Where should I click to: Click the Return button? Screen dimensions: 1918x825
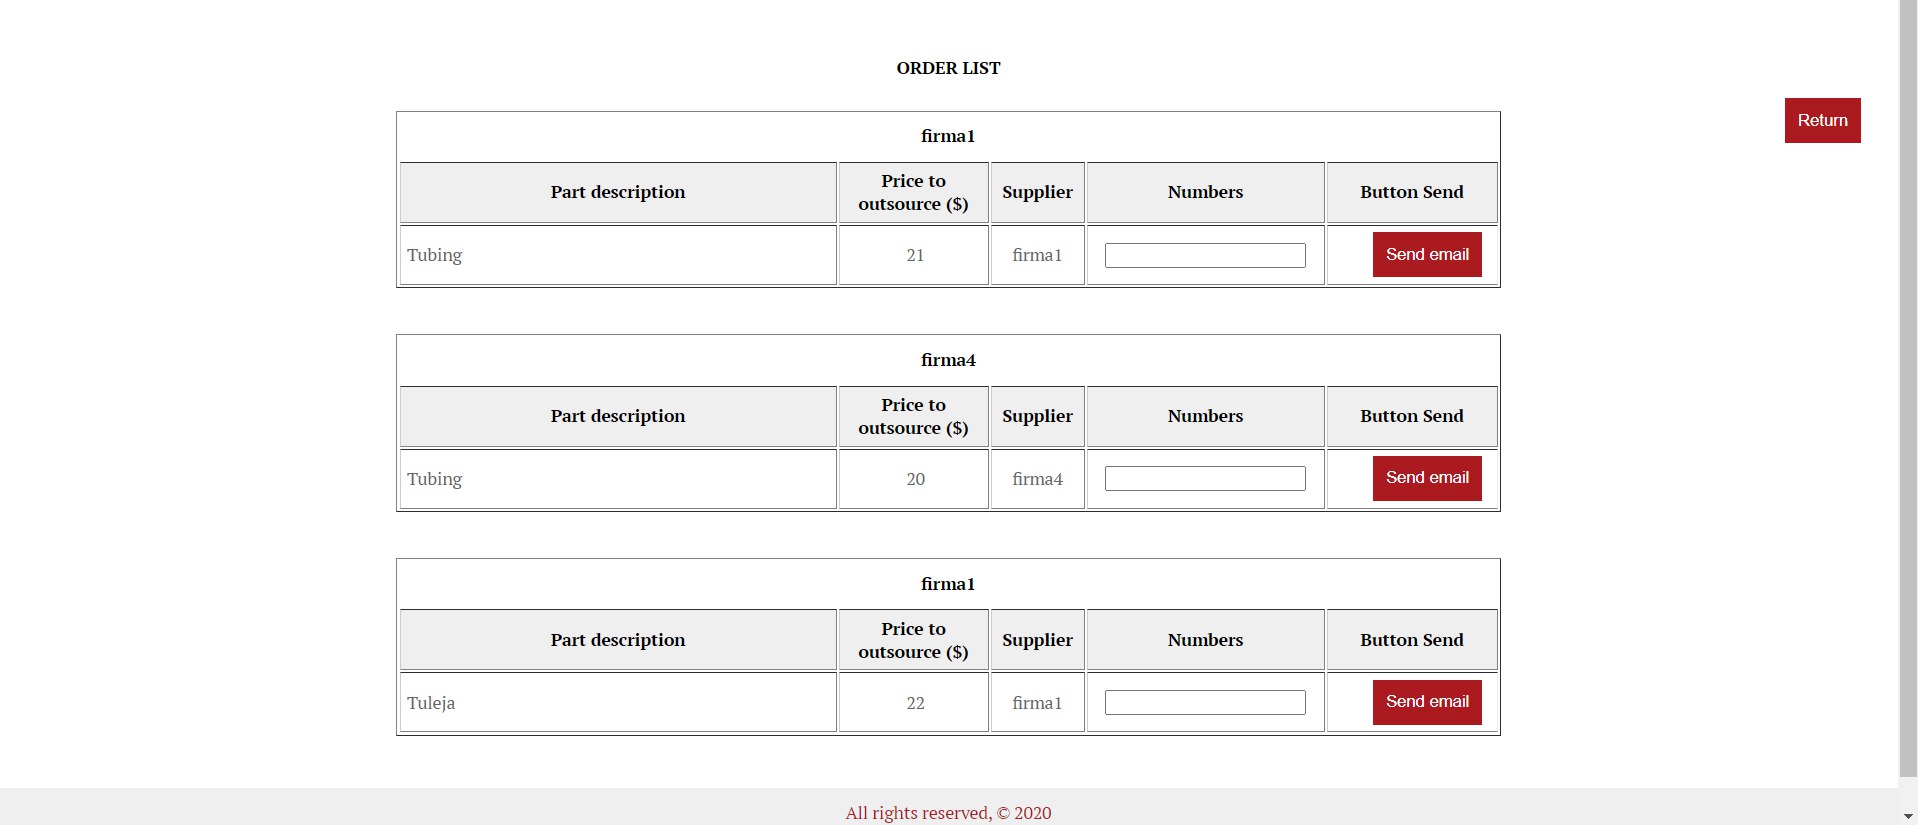coord(1822,120)
